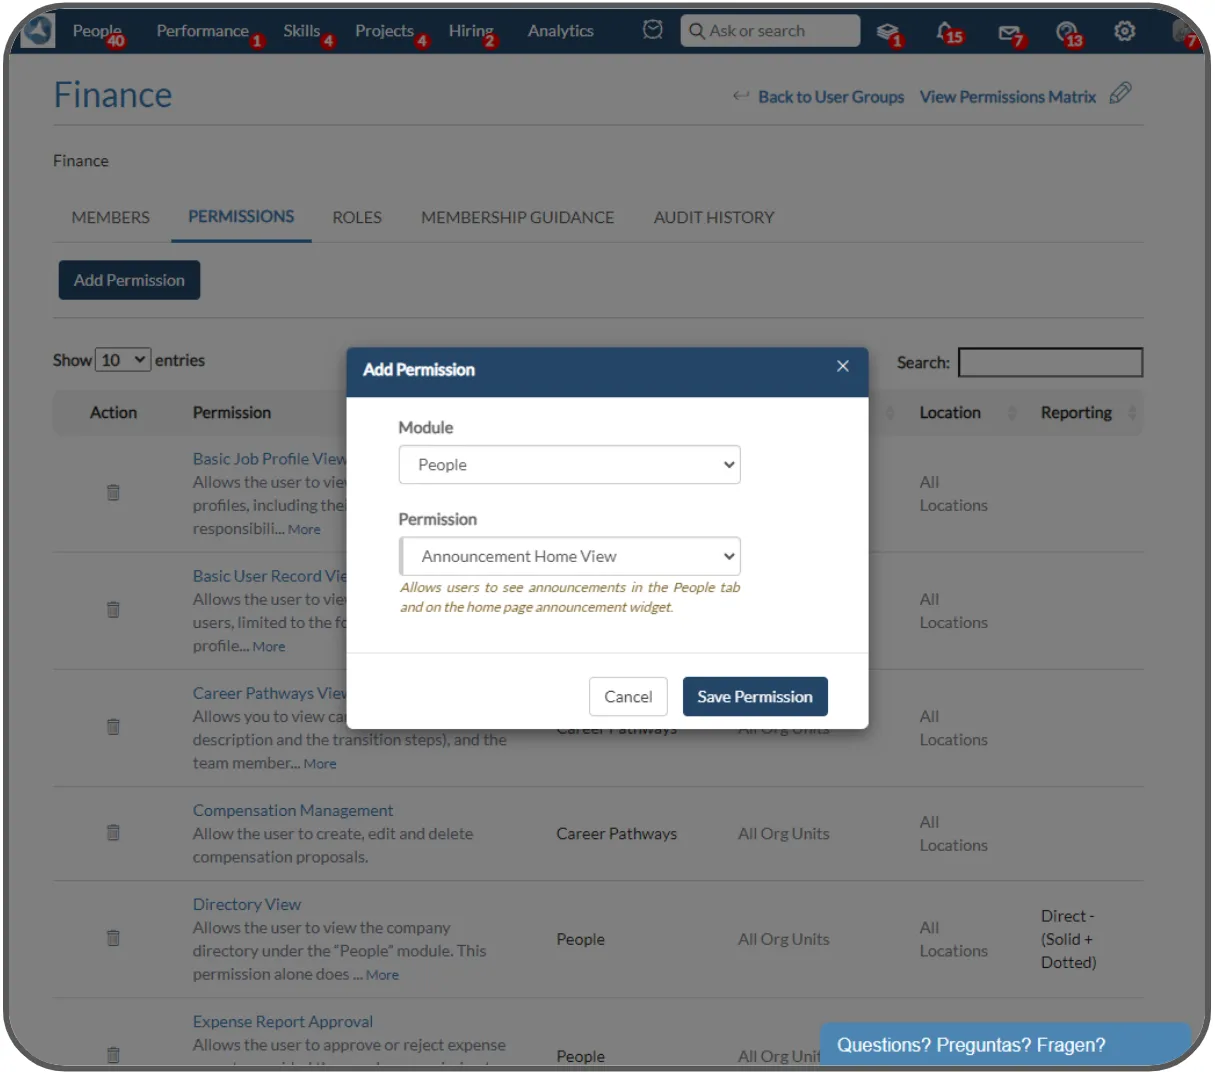Screen dimensions: 1215x1072
Task: Go Back to User Groups
Action: 831,97
